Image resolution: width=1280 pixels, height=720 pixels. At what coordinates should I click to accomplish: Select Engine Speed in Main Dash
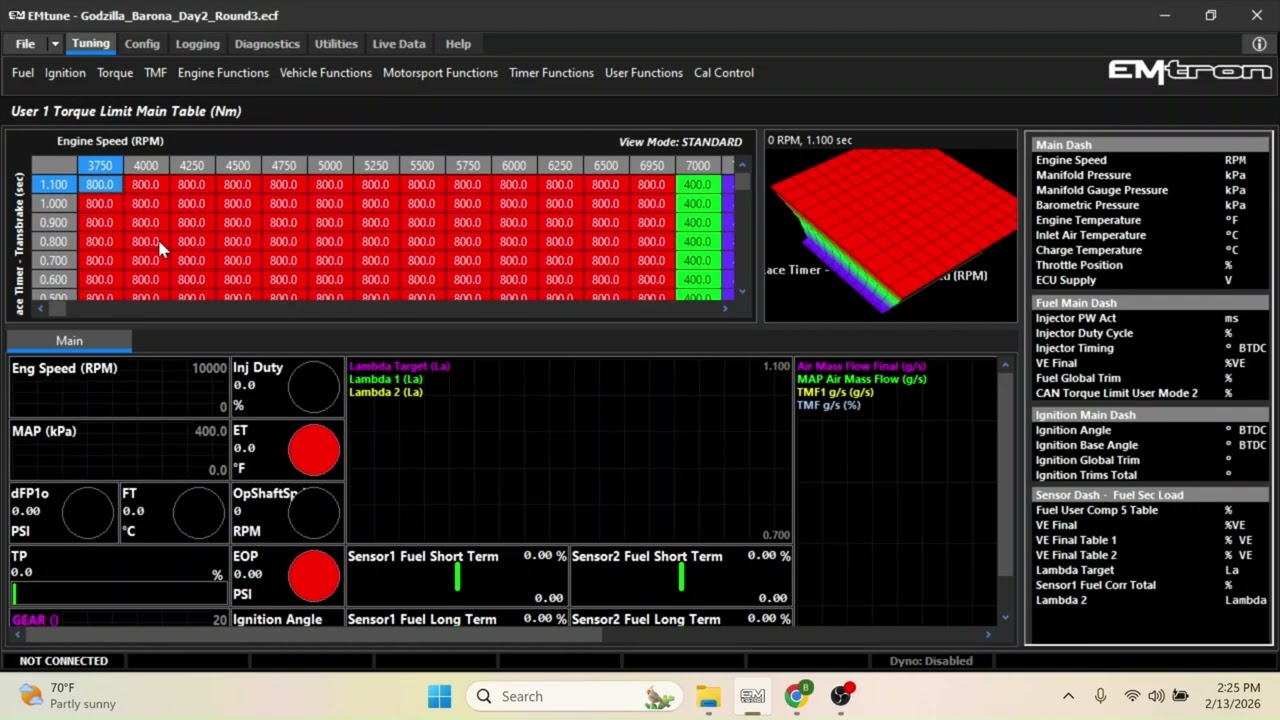coord(1151,160)
